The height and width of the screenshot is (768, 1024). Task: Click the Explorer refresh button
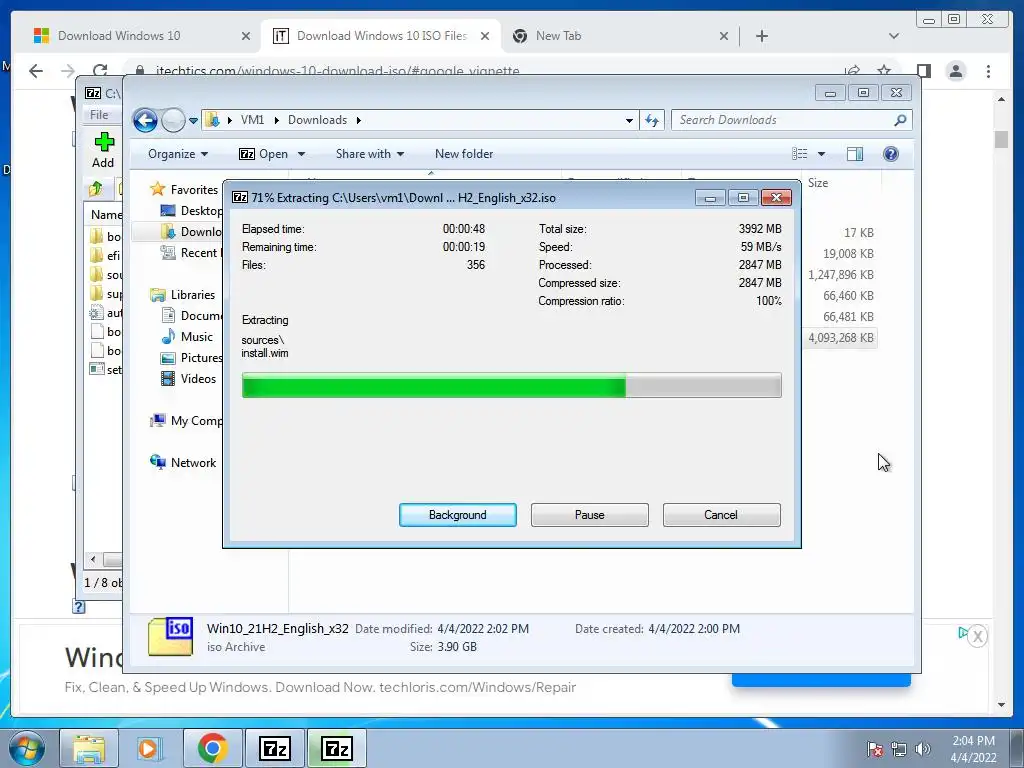652,120
